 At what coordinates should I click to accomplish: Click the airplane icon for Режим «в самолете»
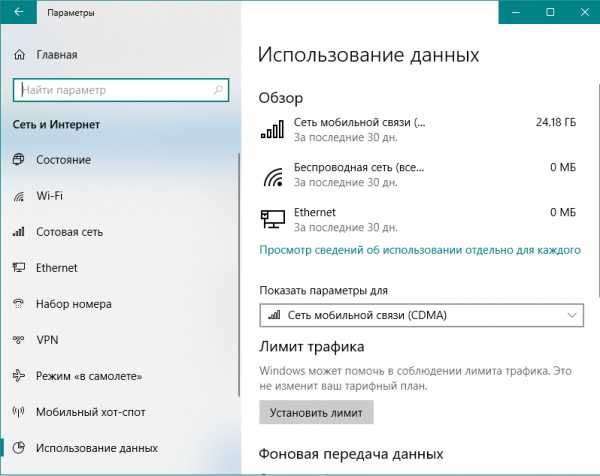click(18, 376)
